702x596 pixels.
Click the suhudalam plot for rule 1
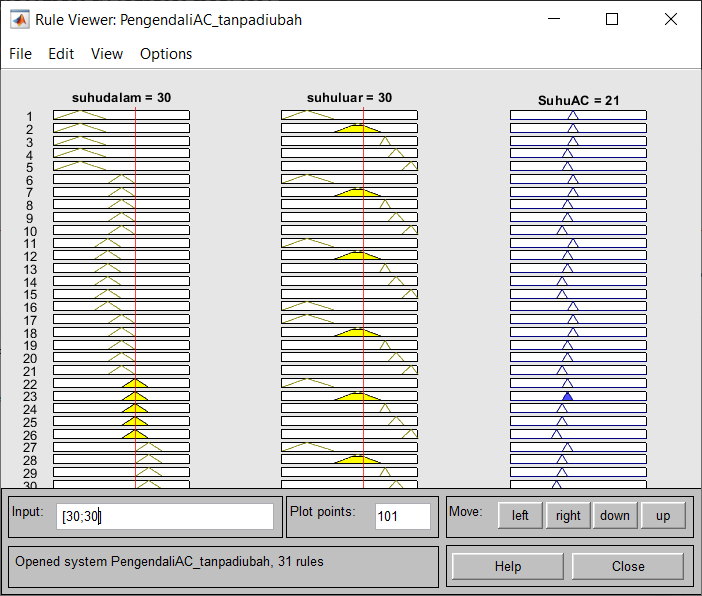click(x=121, y=115)
